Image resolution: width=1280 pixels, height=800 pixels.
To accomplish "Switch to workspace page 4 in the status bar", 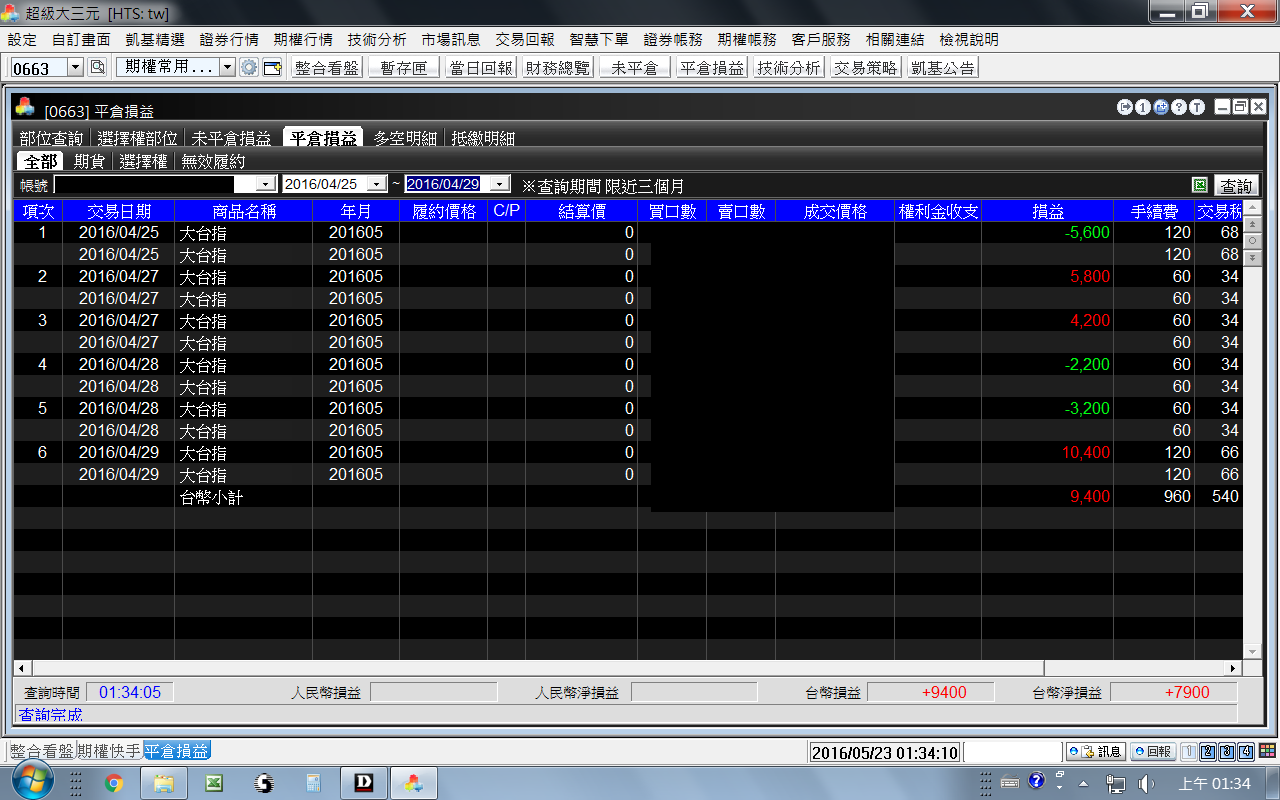I will 1246,751.
